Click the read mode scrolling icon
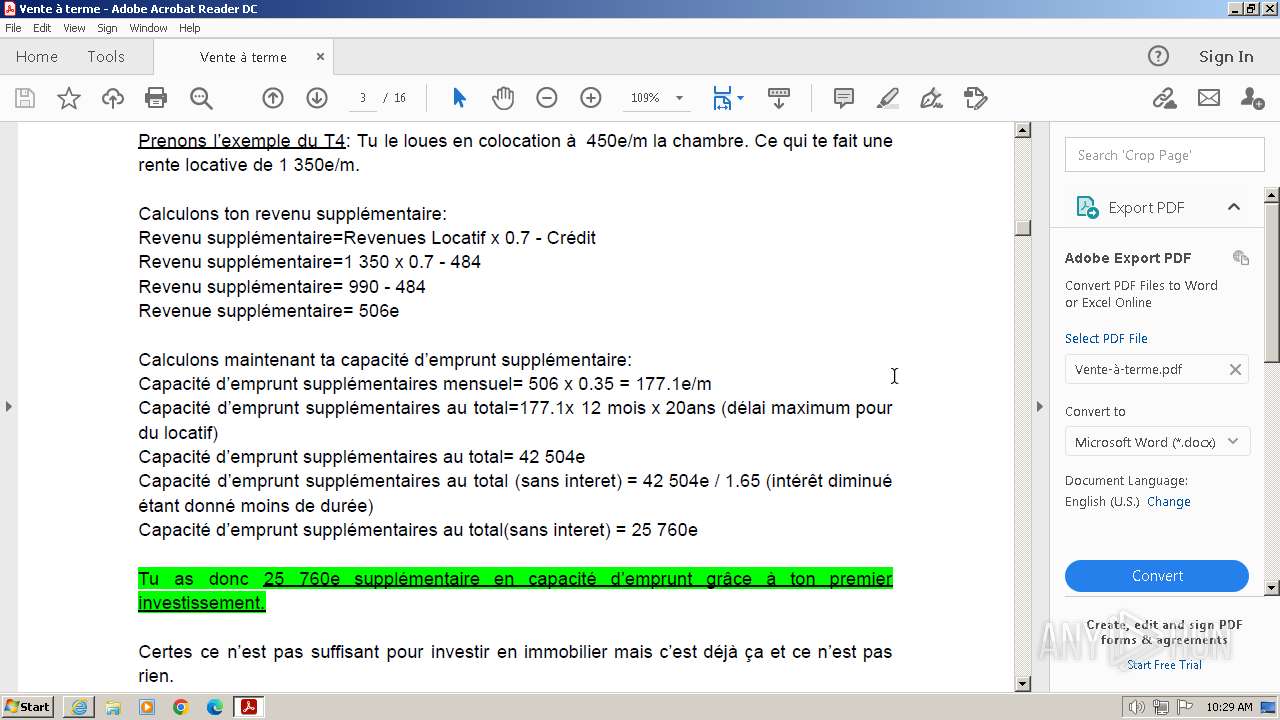Viewport: 1280px width, 720px height. (779, 98)
